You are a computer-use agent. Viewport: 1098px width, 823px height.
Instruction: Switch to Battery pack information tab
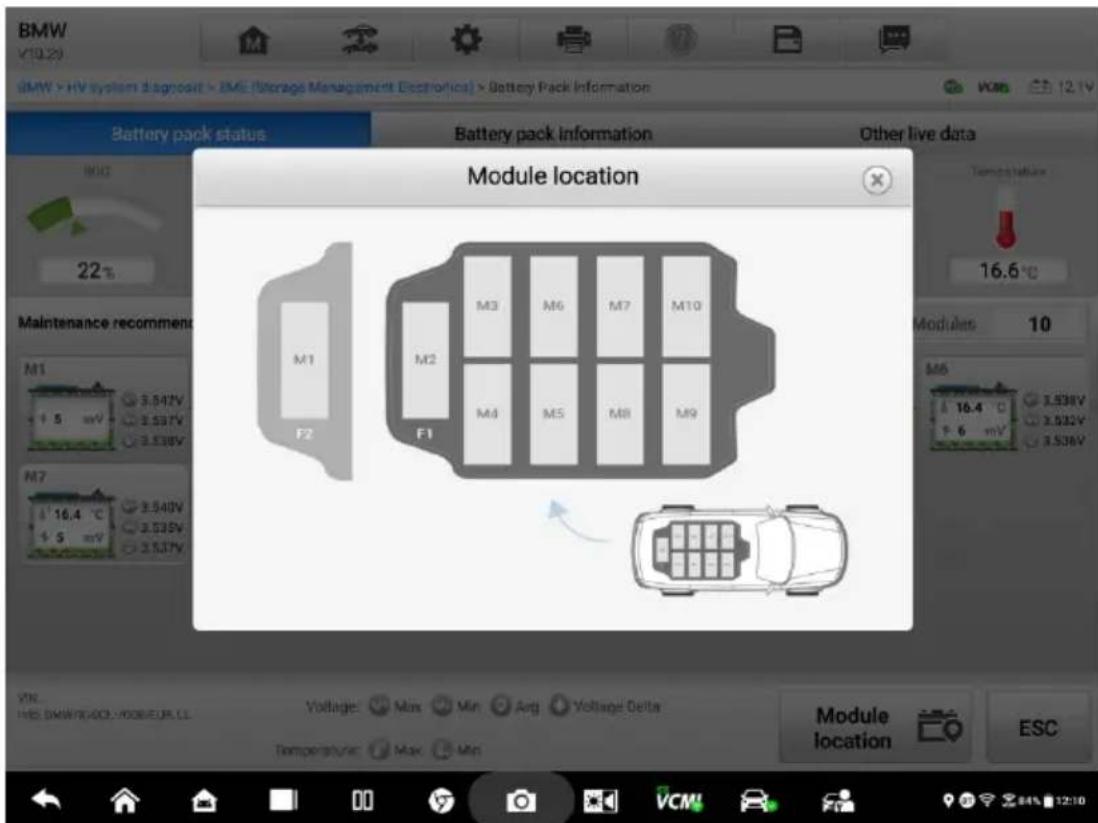pos(553,134)
